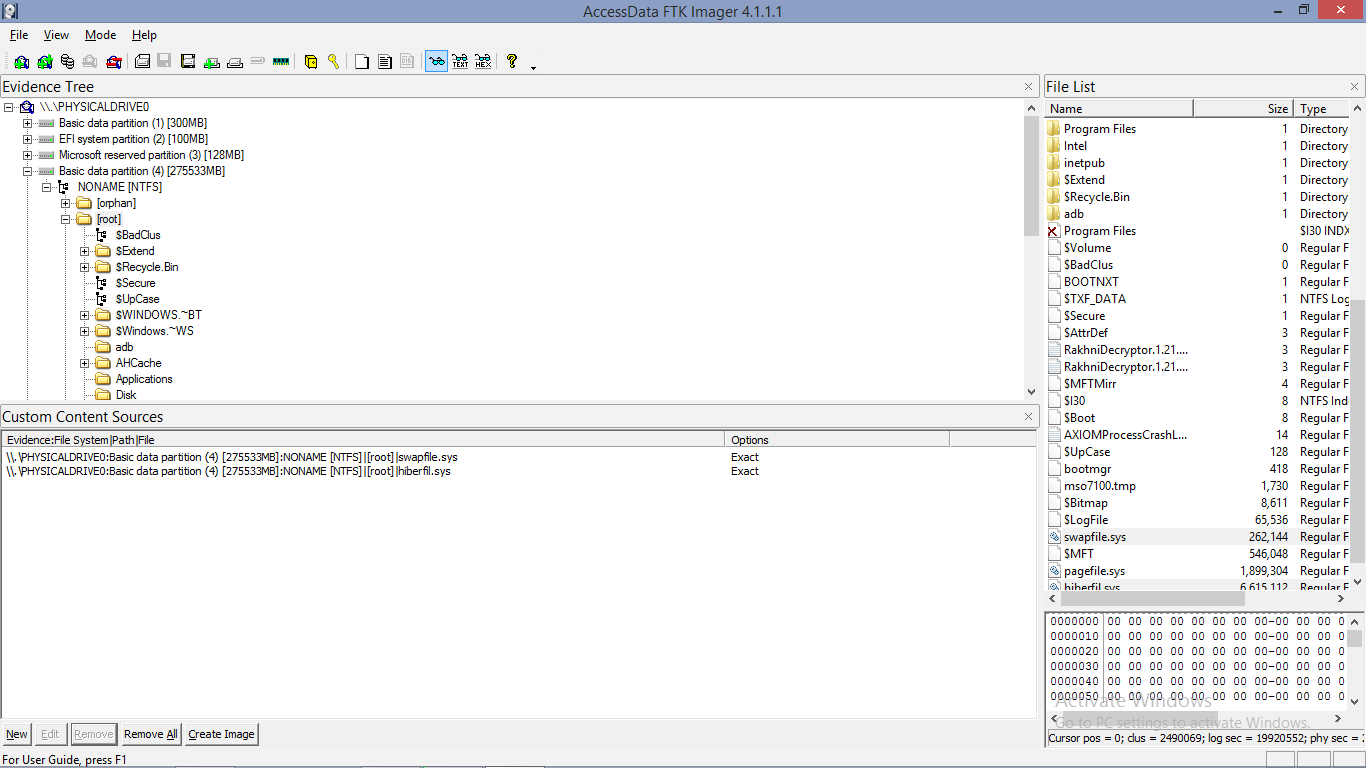Select inetpub folder in File List

(x=1084, y=163)
